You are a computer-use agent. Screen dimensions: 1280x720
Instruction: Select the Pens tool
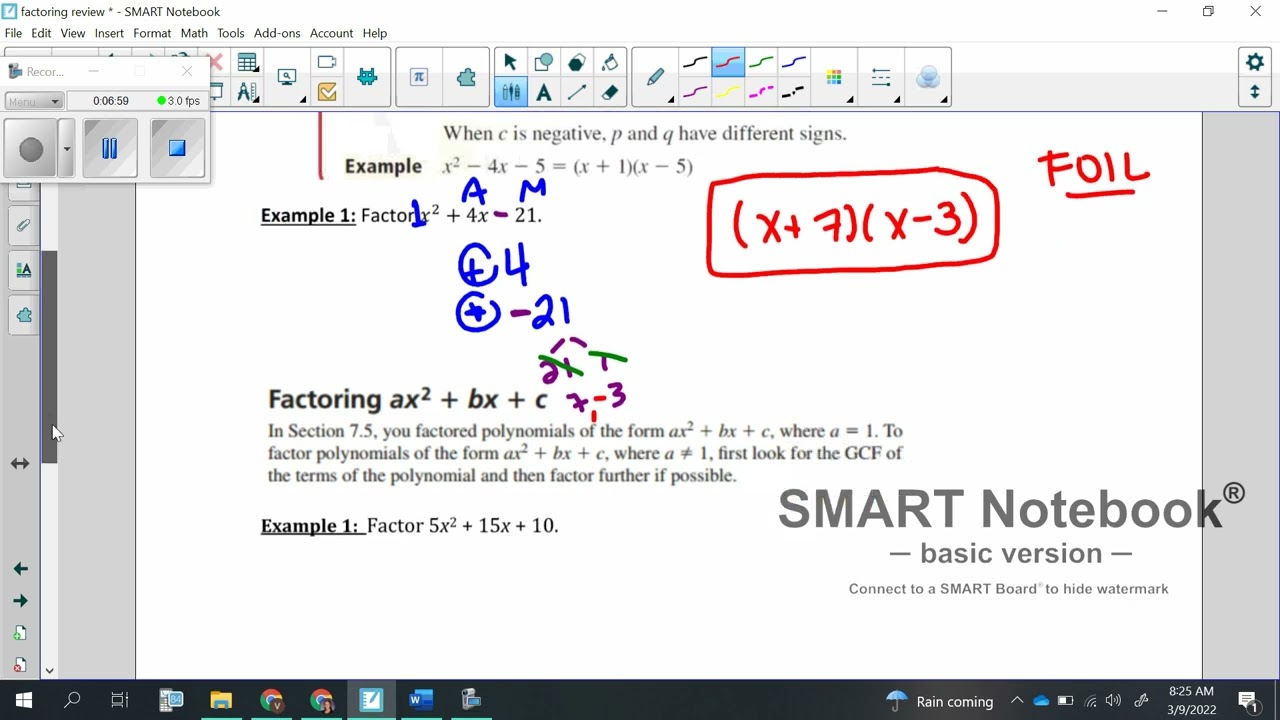coord(510,92)
